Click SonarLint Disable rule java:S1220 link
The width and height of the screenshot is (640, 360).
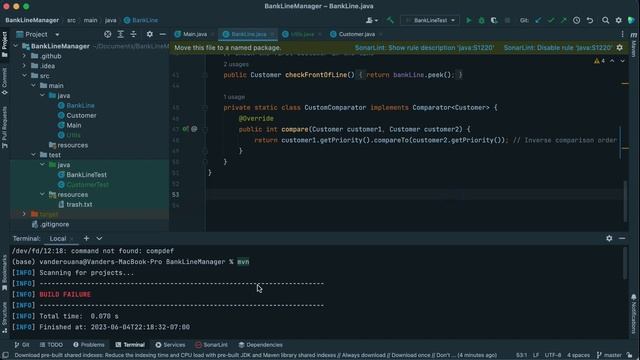click(x=558, y=48)
